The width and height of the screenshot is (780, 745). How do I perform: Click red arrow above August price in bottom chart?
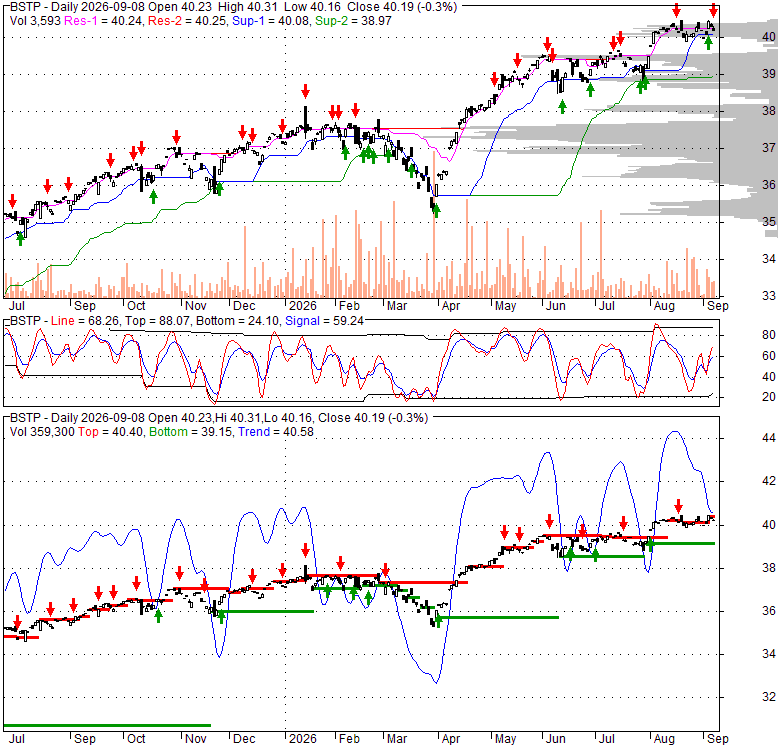tap(679, 507)
